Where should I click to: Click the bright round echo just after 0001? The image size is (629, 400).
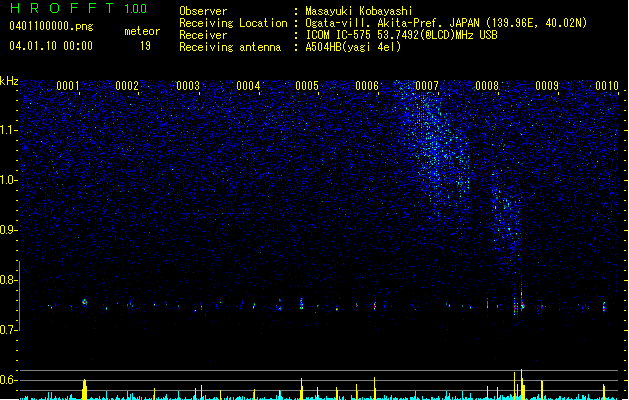point(84,302)
